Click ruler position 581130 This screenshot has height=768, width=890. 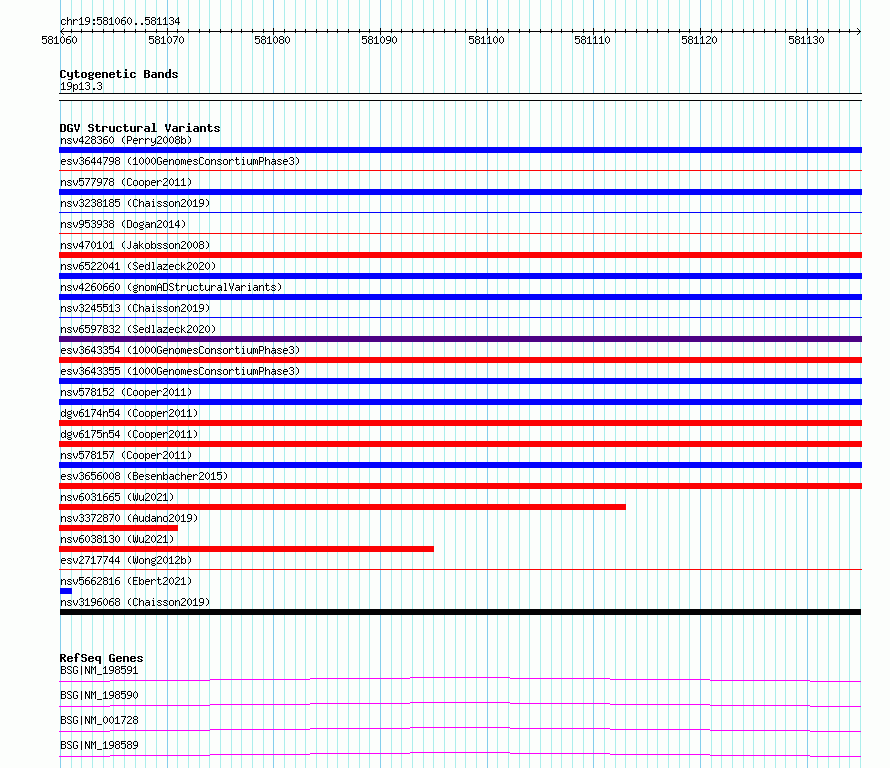[x=806, y=40]
